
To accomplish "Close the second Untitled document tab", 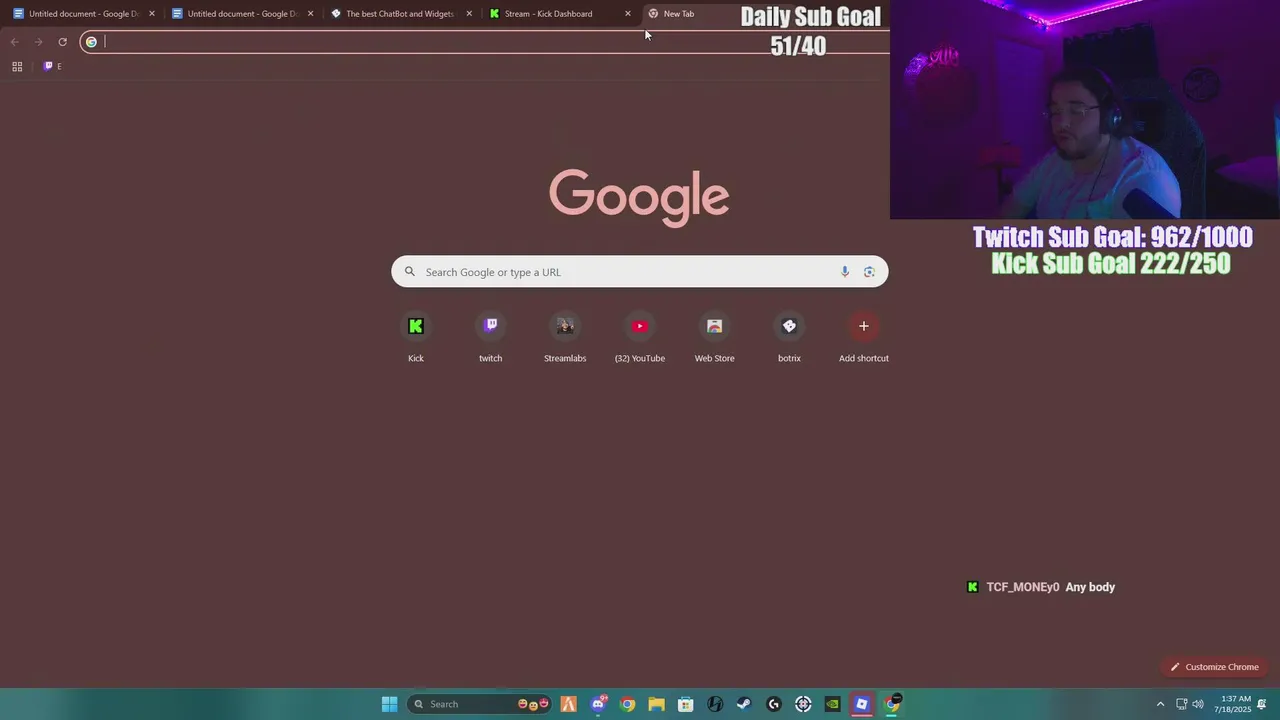I will pos(310,14).
